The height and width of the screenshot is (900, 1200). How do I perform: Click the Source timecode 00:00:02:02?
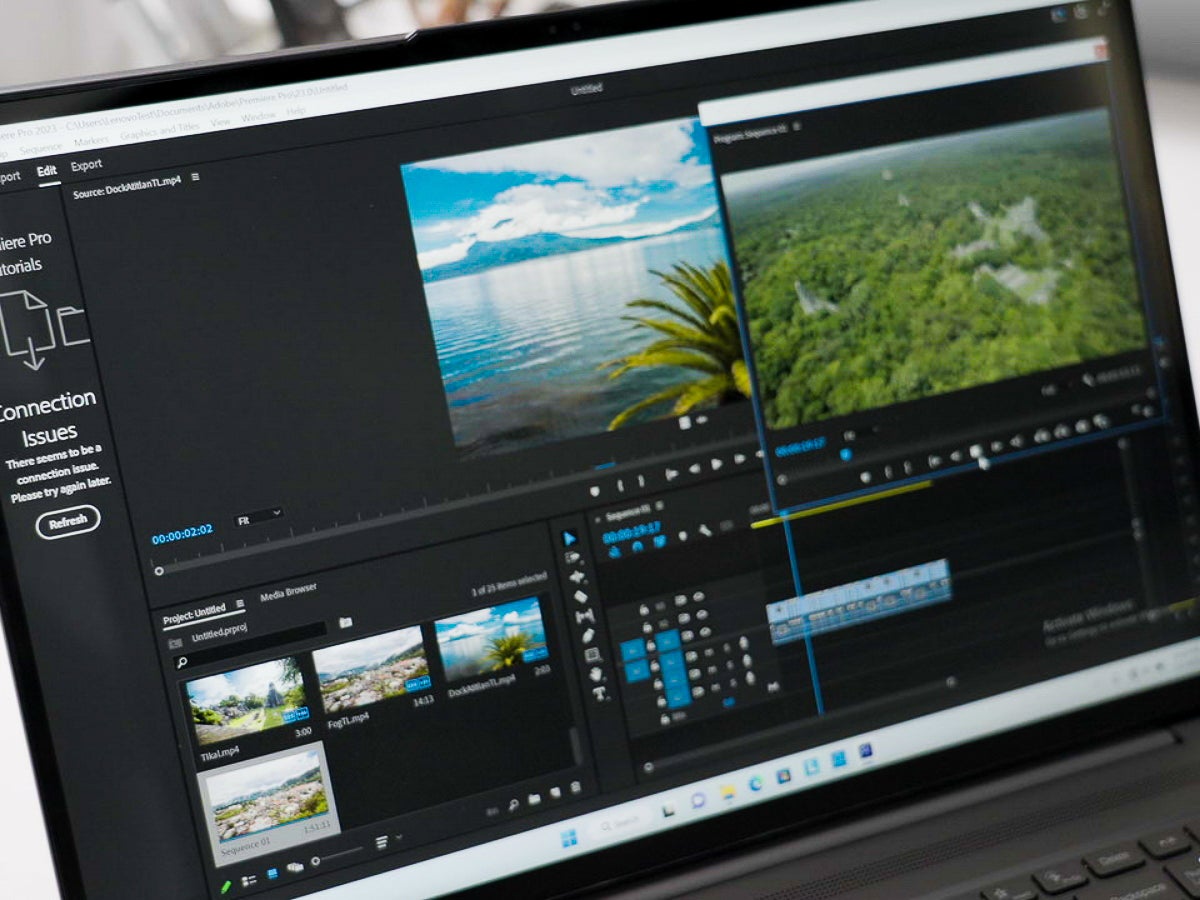click(182, 532)
